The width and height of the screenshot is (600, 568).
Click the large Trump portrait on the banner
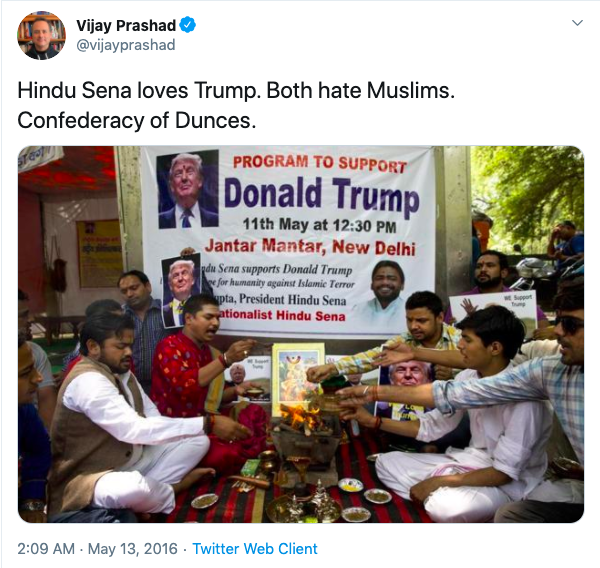pos(188,189)
